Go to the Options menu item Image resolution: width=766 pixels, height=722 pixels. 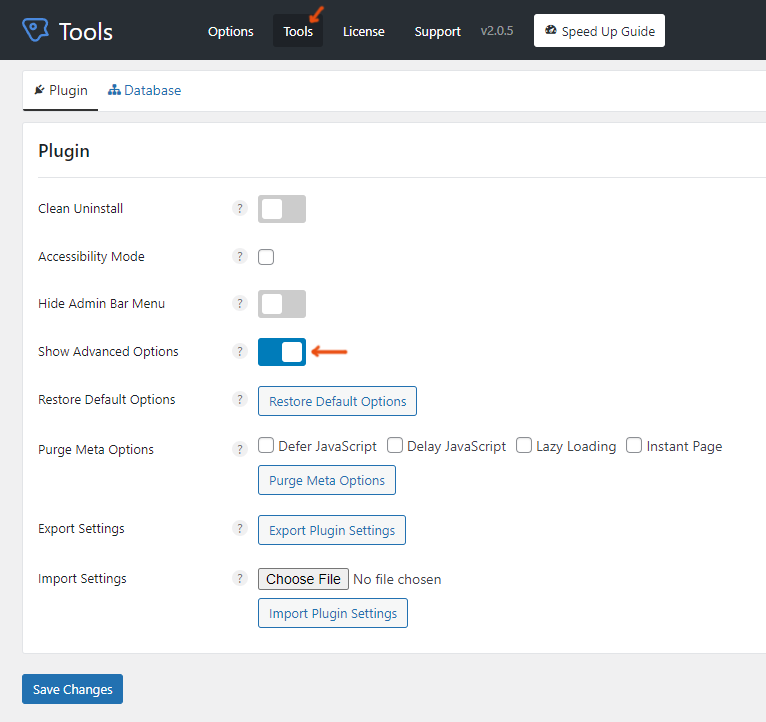point(231,31)
